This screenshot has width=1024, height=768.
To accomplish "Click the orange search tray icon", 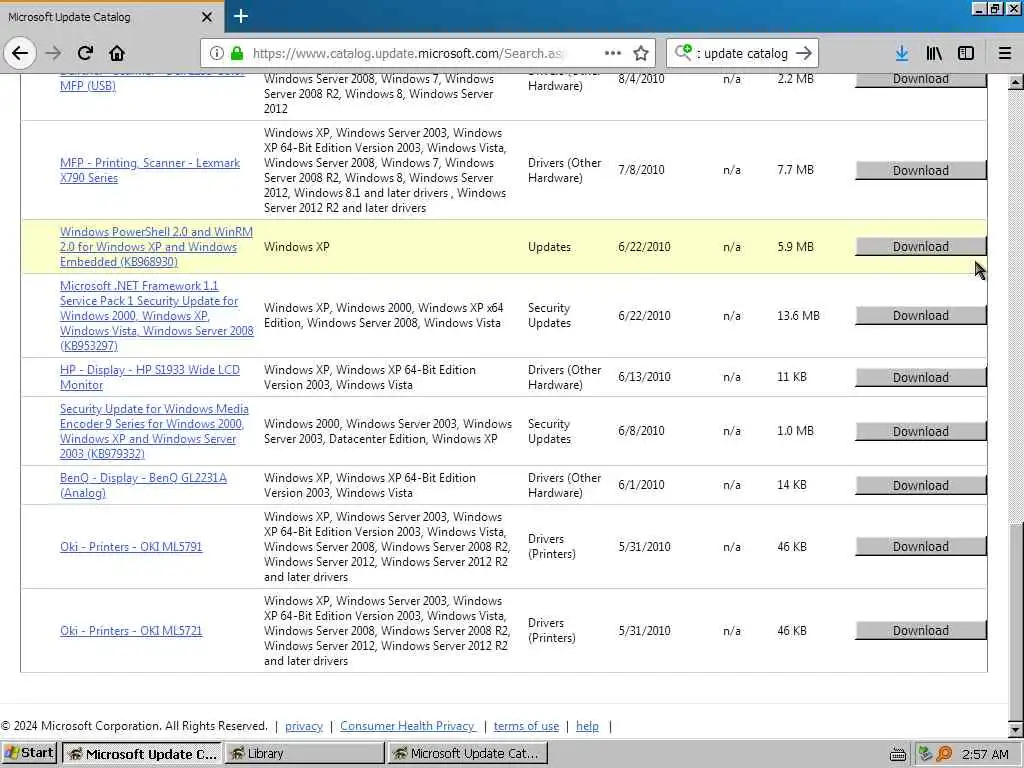I will coord(944,754).
